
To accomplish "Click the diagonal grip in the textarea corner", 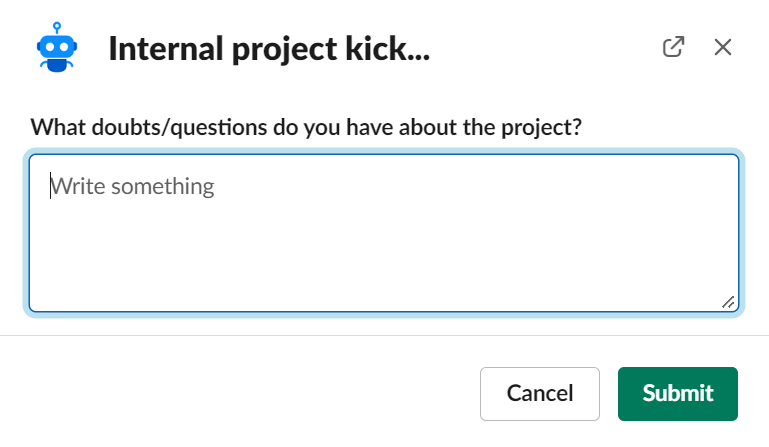I will [x=728, y=302].
